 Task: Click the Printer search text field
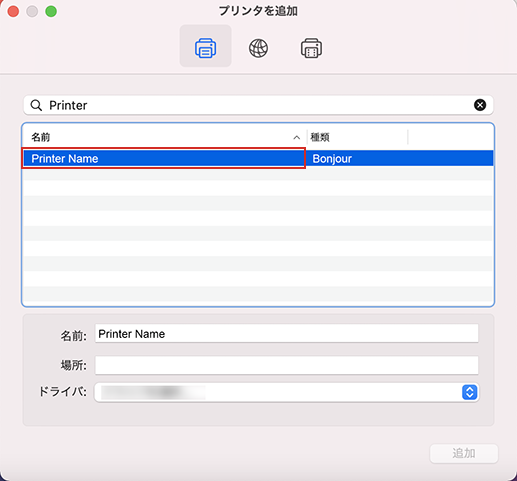click(x=258, y=105)
